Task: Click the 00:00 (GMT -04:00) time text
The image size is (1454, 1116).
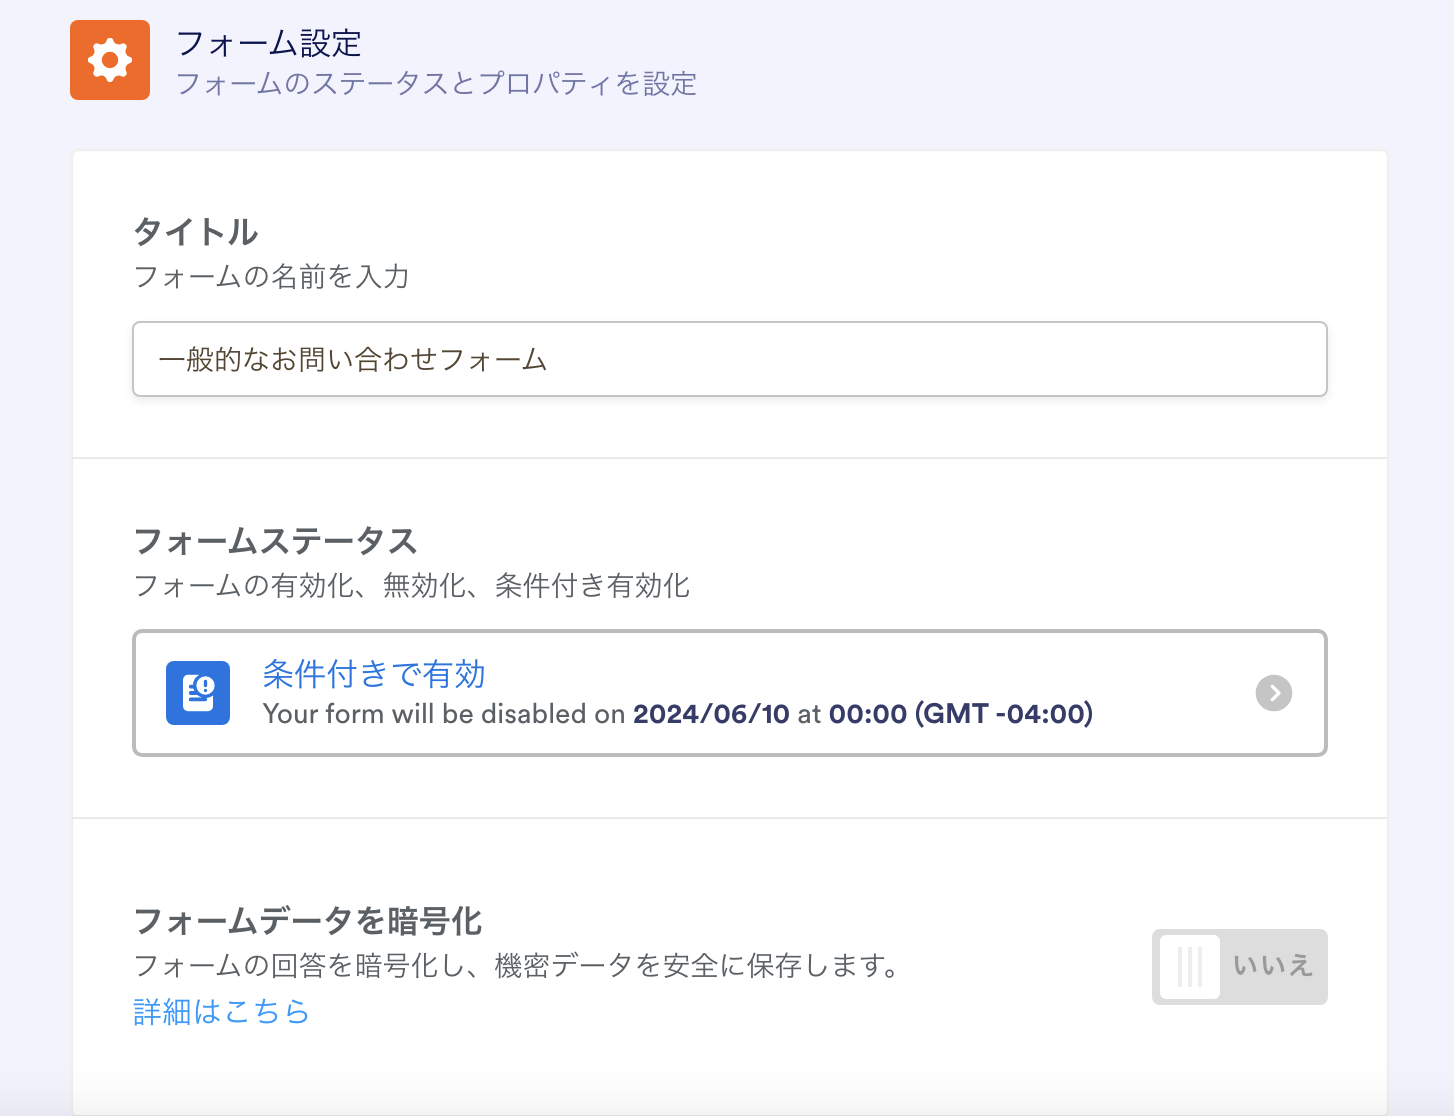Action: pyautogui.click(x=960, y=714)
